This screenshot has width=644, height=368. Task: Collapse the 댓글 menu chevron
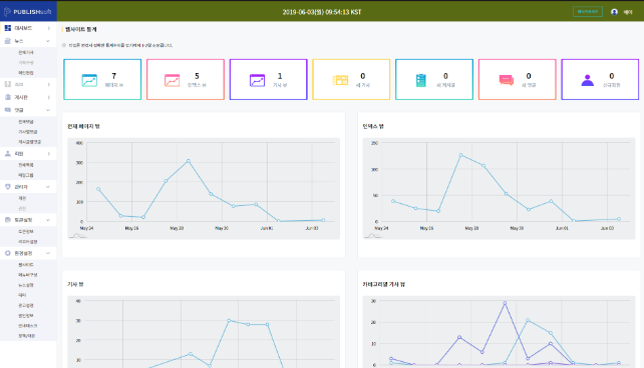pyautogui.click(x=48, y=110)
